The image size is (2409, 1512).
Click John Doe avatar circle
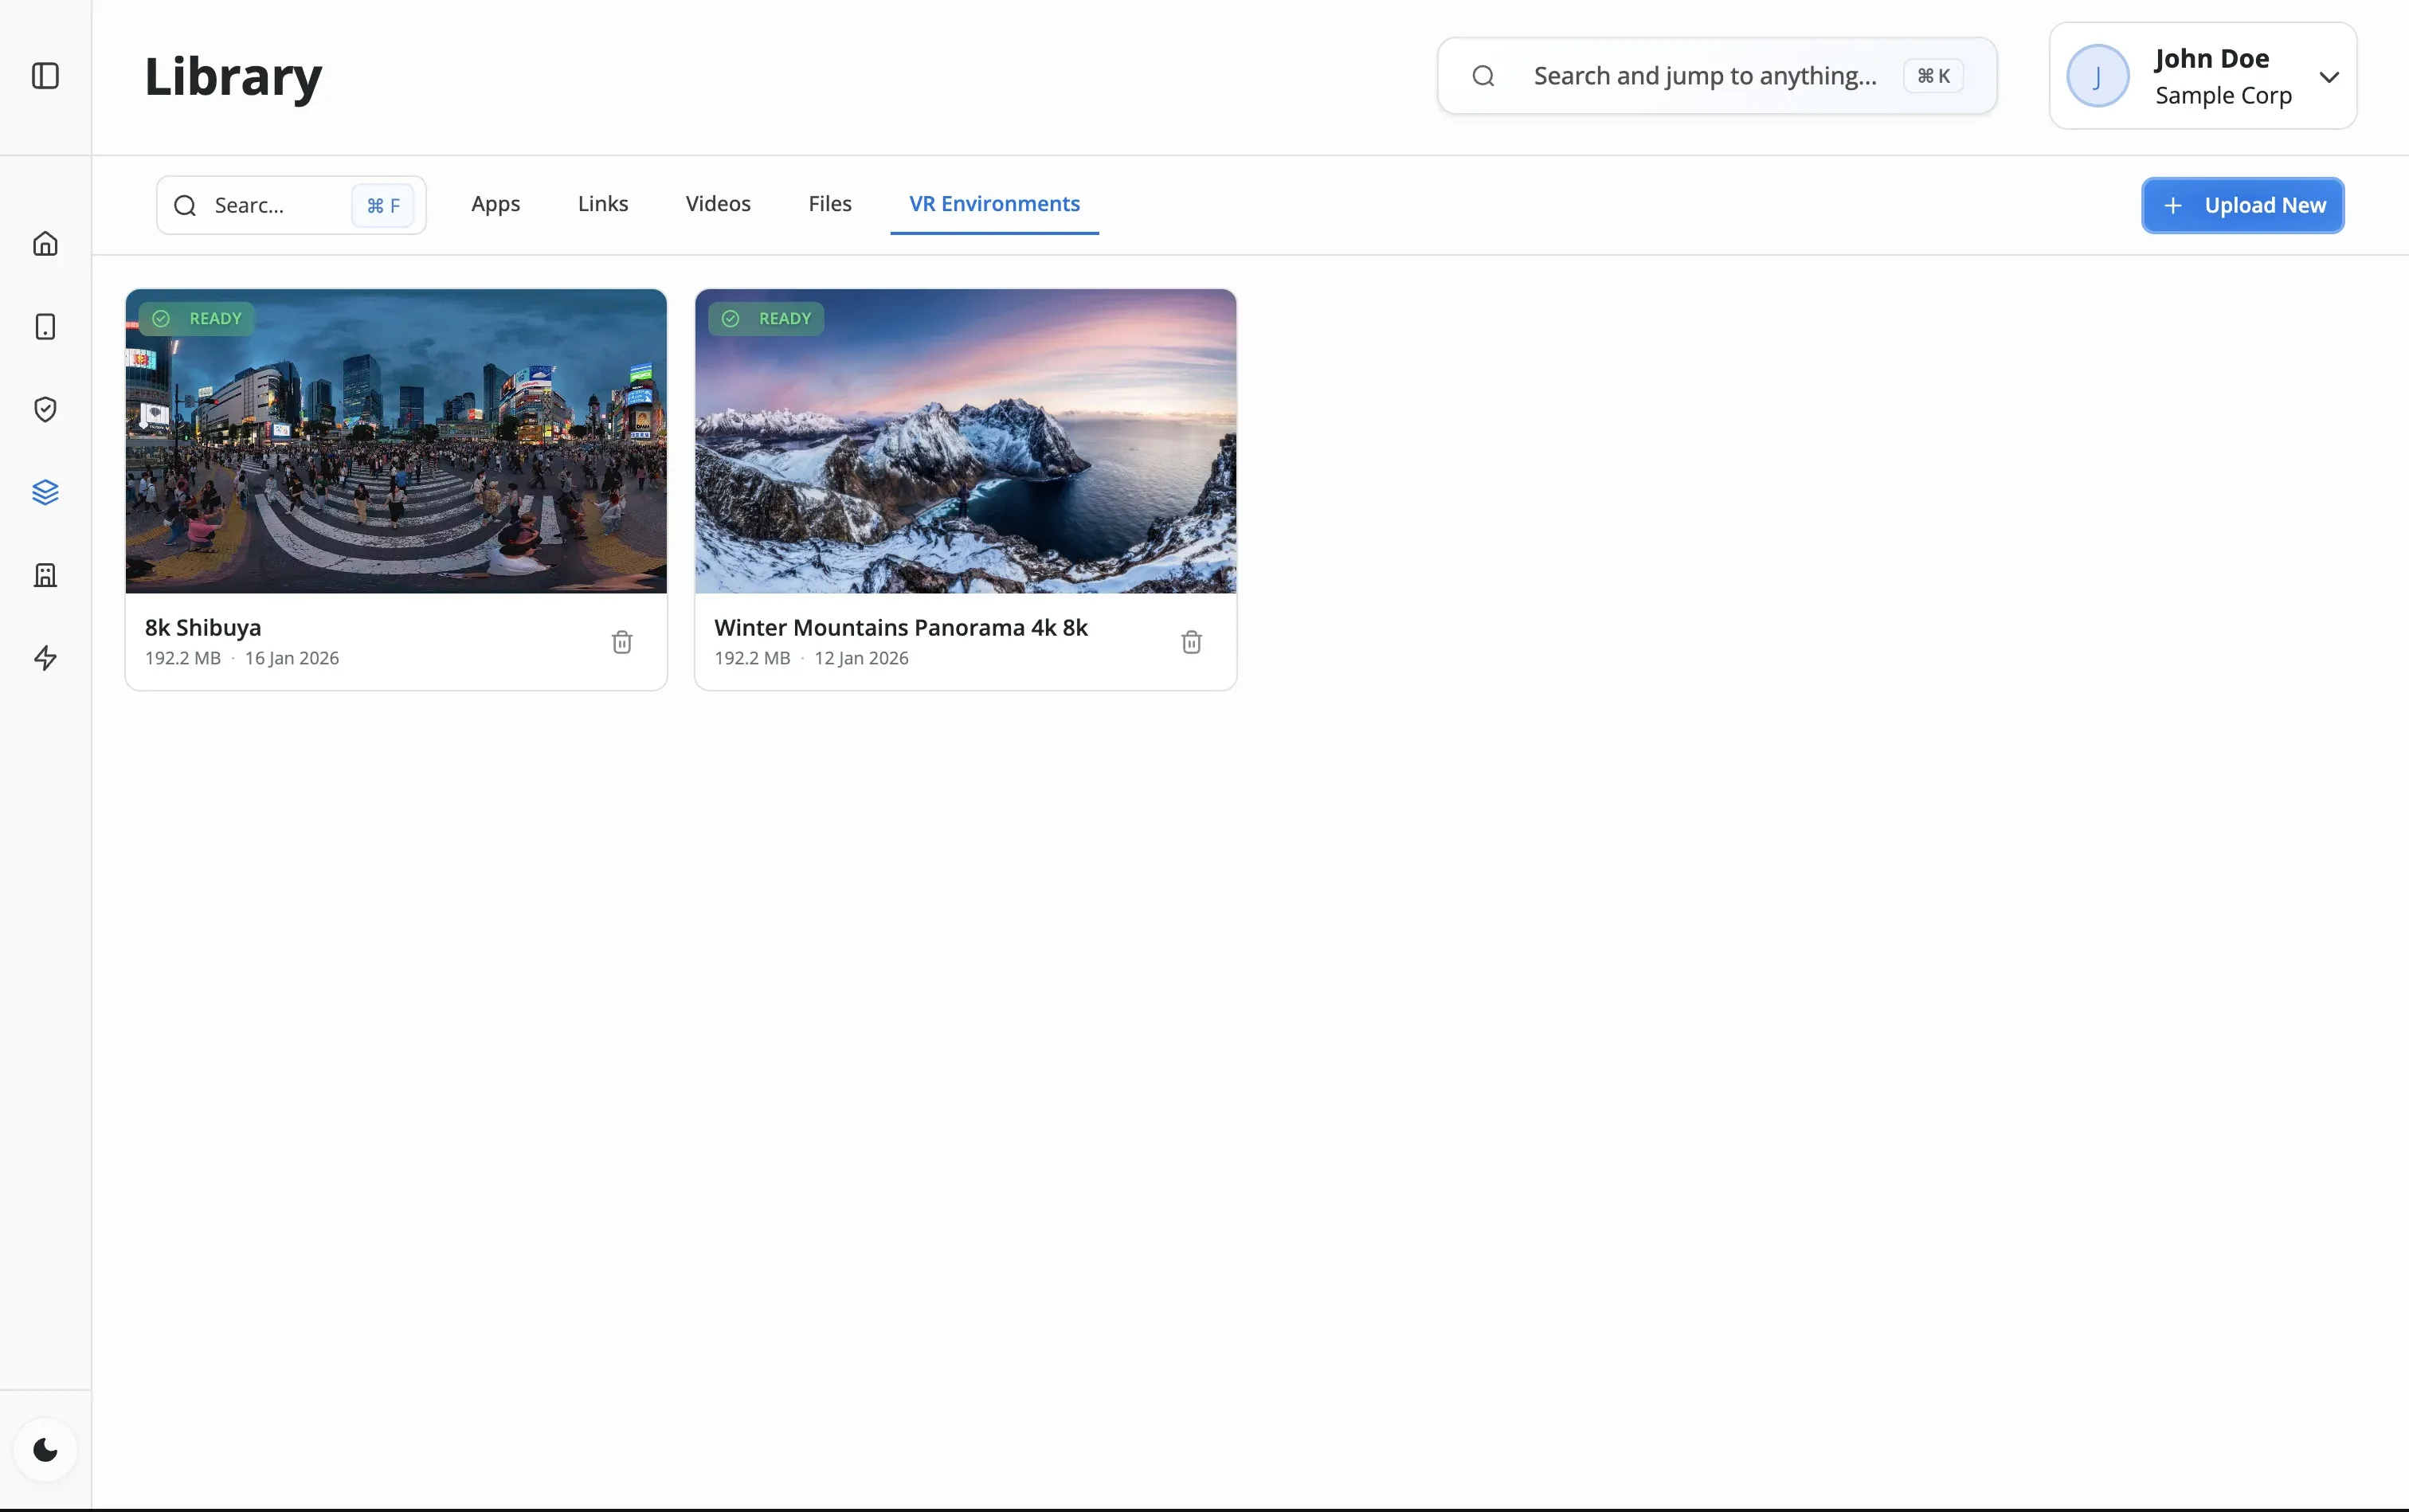point(2097,76)
